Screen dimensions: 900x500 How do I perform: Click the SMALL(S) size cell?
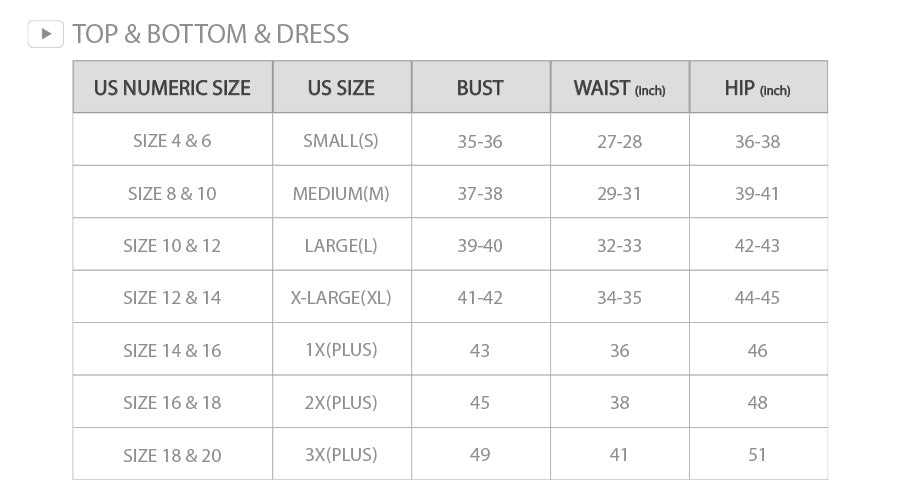click(341, 141)
